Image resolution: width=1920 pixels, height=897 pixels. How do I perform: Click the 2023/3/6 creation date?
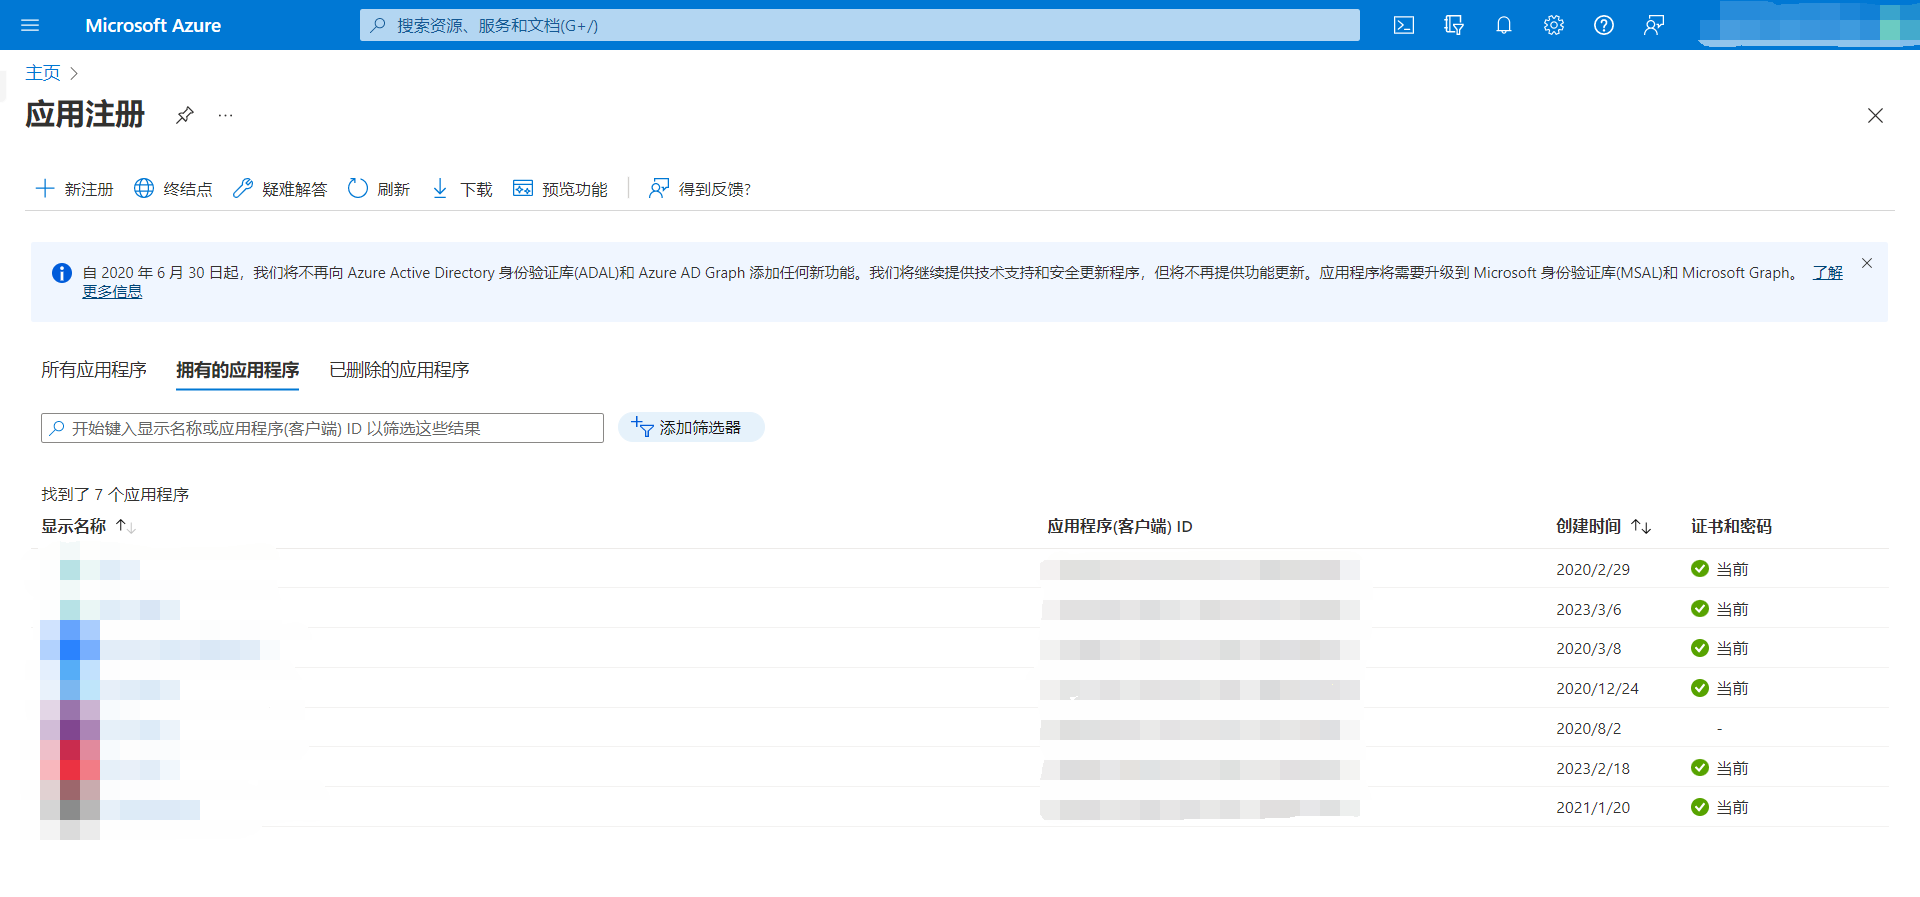coord(1589,609)
